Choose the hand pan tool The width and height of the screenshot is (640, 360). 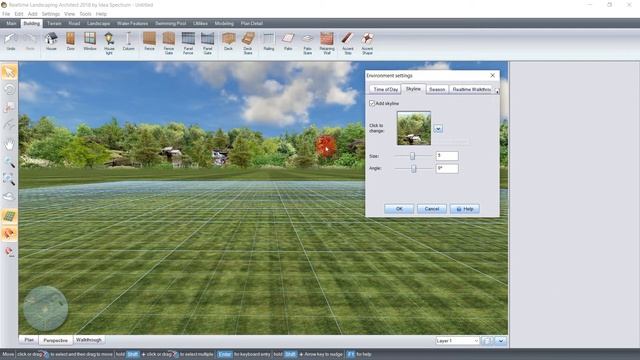click(9, 144)
